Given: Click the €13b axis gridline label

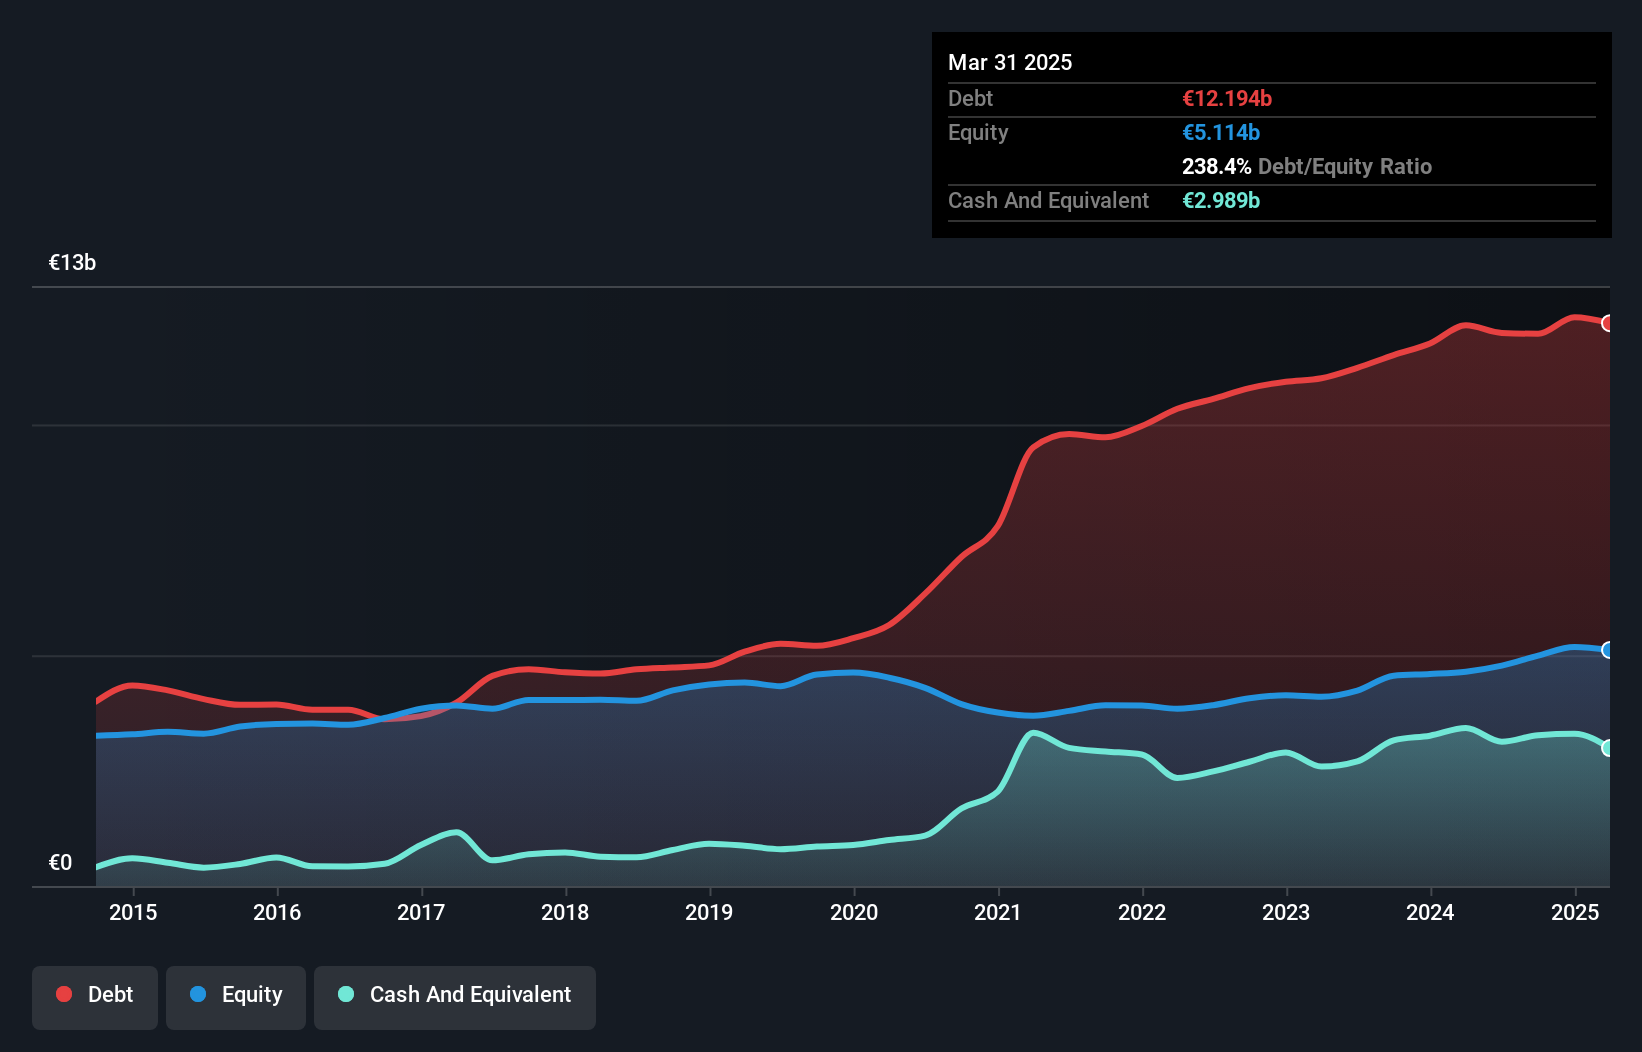Looking at the screenshot, I should tap(71, 262).
